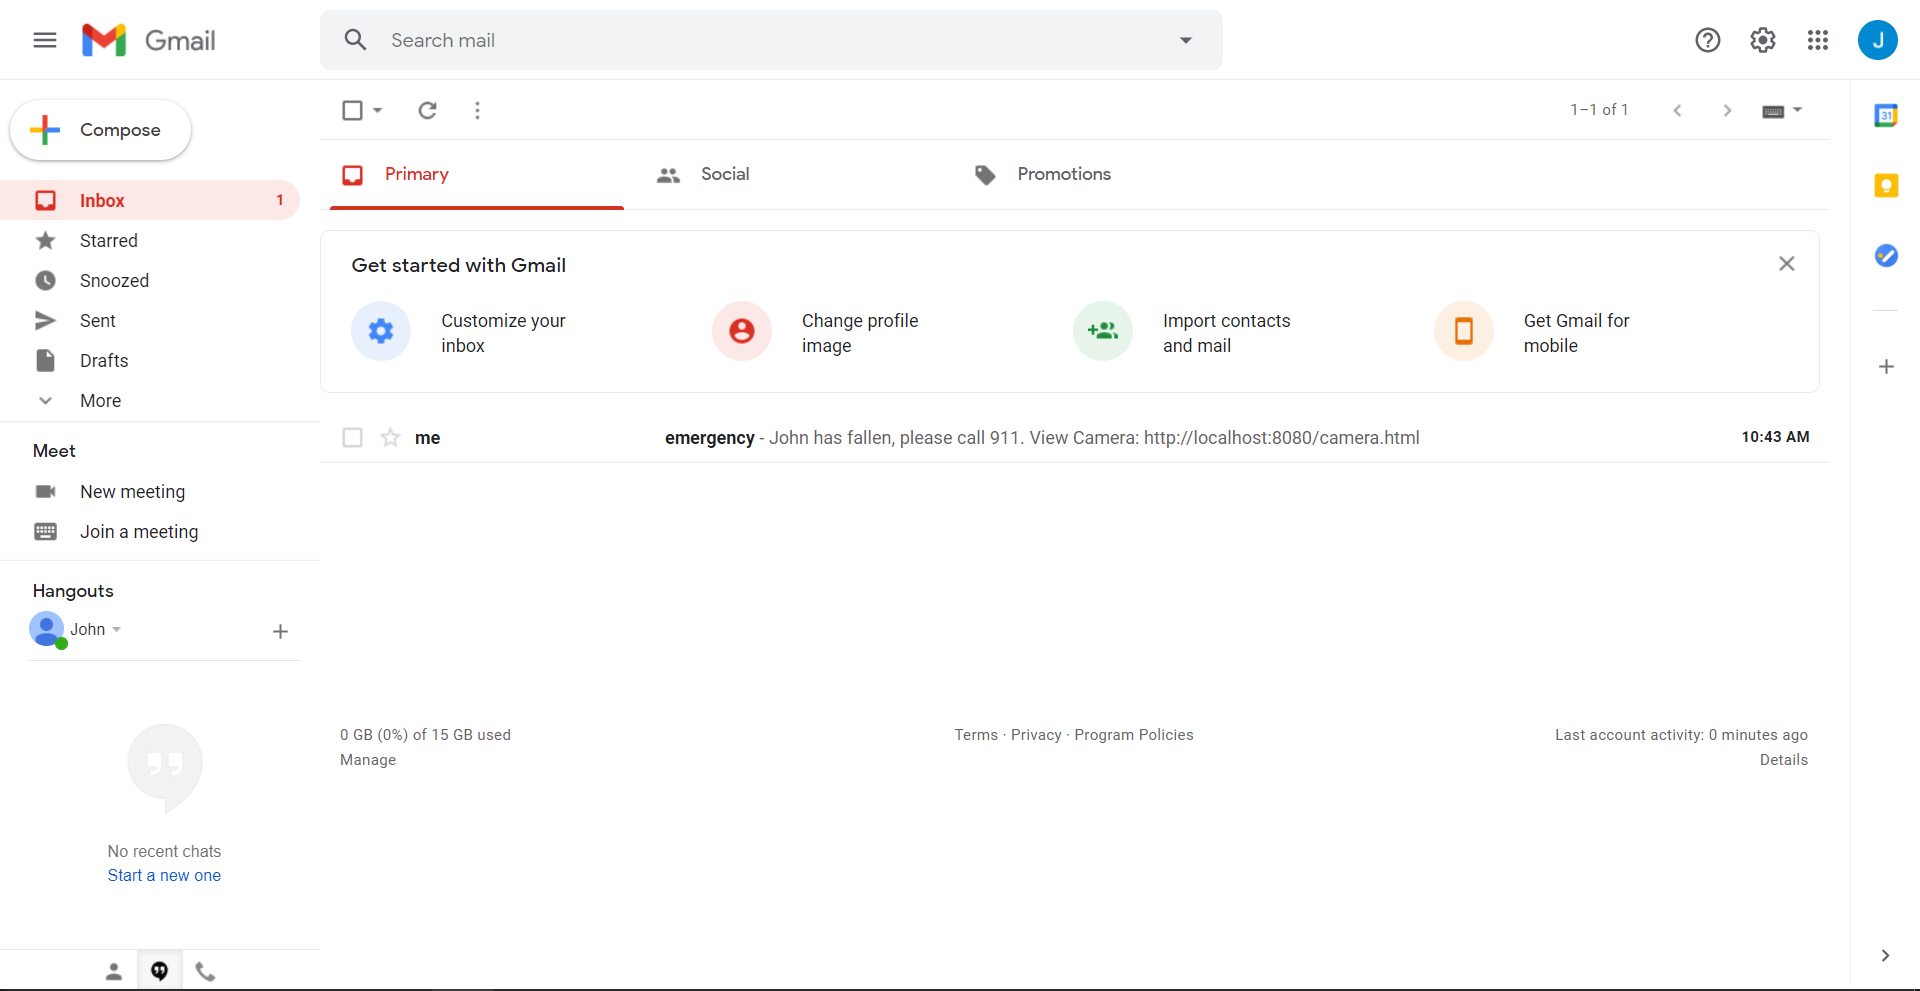Screen dimensions: 1920x991
Task: Open the Inbox folder
Action: [x=150, y=200]
